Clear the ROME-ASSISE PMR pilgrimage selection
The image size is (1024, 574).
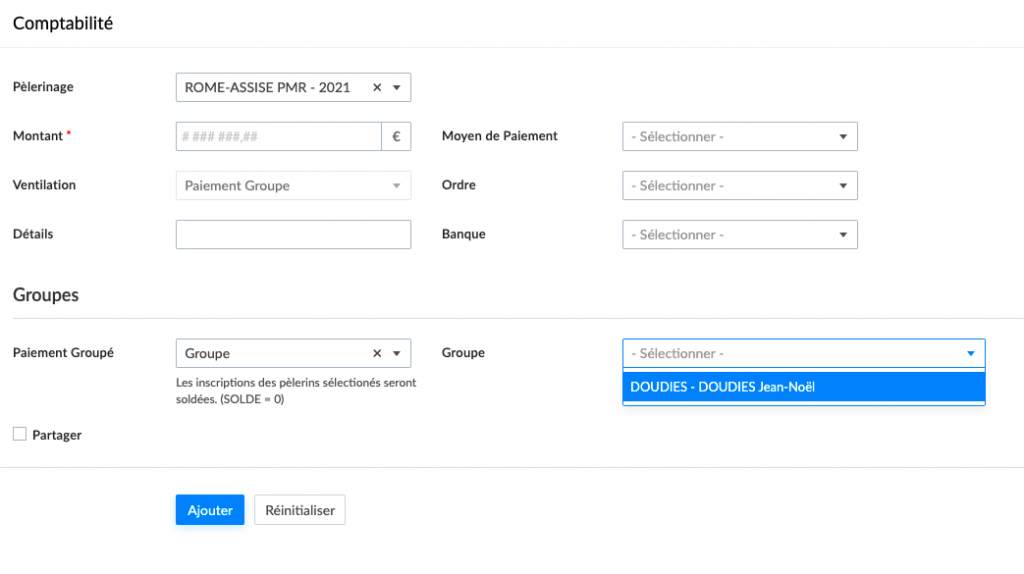click(x=377, y=88)
